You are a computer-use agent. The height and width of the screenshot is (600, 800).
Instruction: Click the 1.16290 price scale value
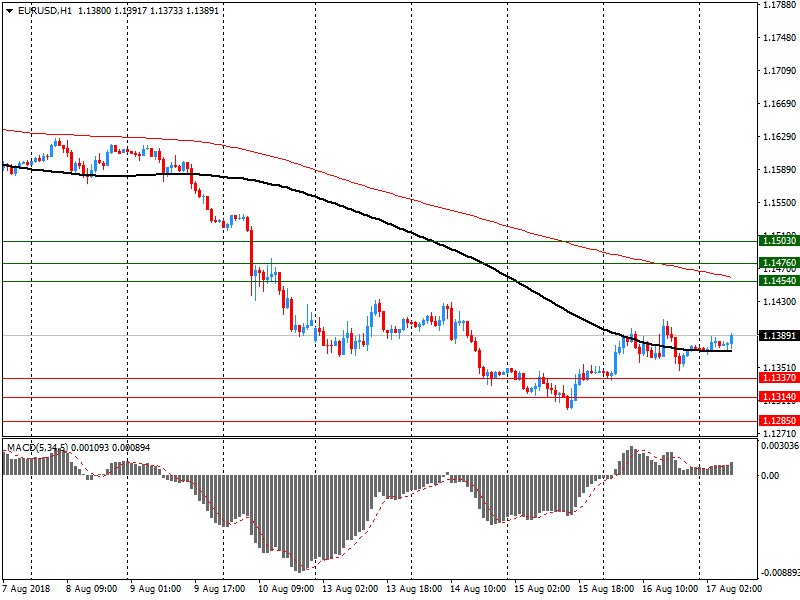(x=779, y=137)
